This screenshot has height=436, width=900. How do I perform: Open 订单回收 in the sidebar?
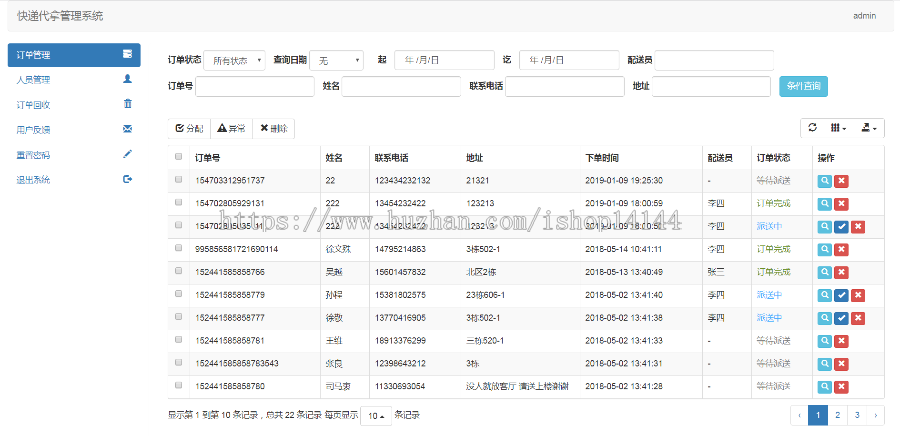(x=74, y=104)
